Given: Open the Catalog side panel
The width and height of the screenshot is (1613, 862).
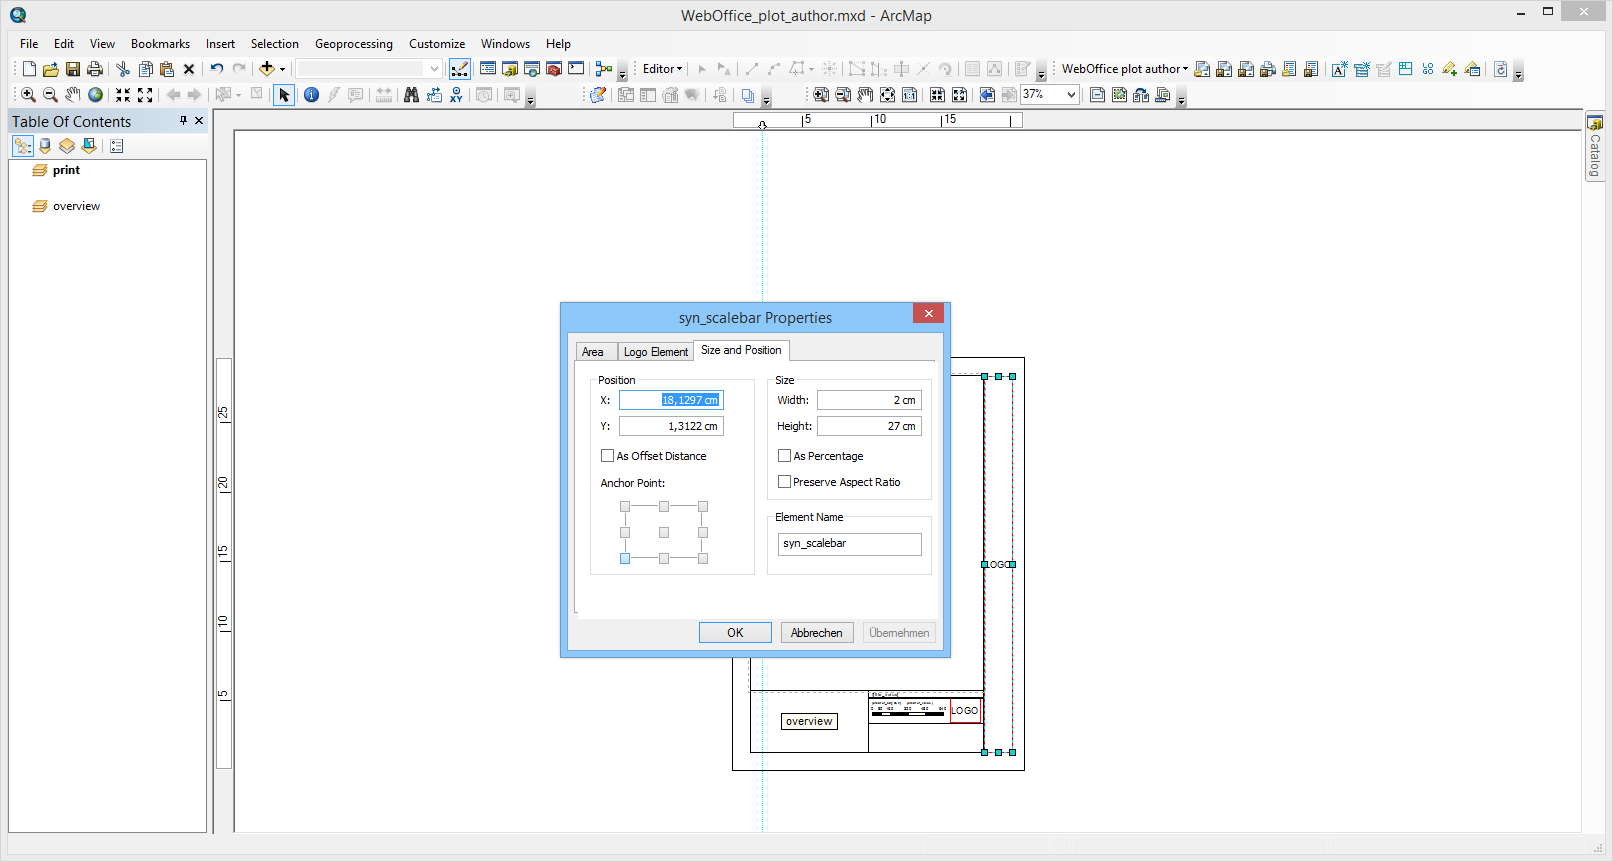Looking at the screenshot, I should tap(1595, 146).
